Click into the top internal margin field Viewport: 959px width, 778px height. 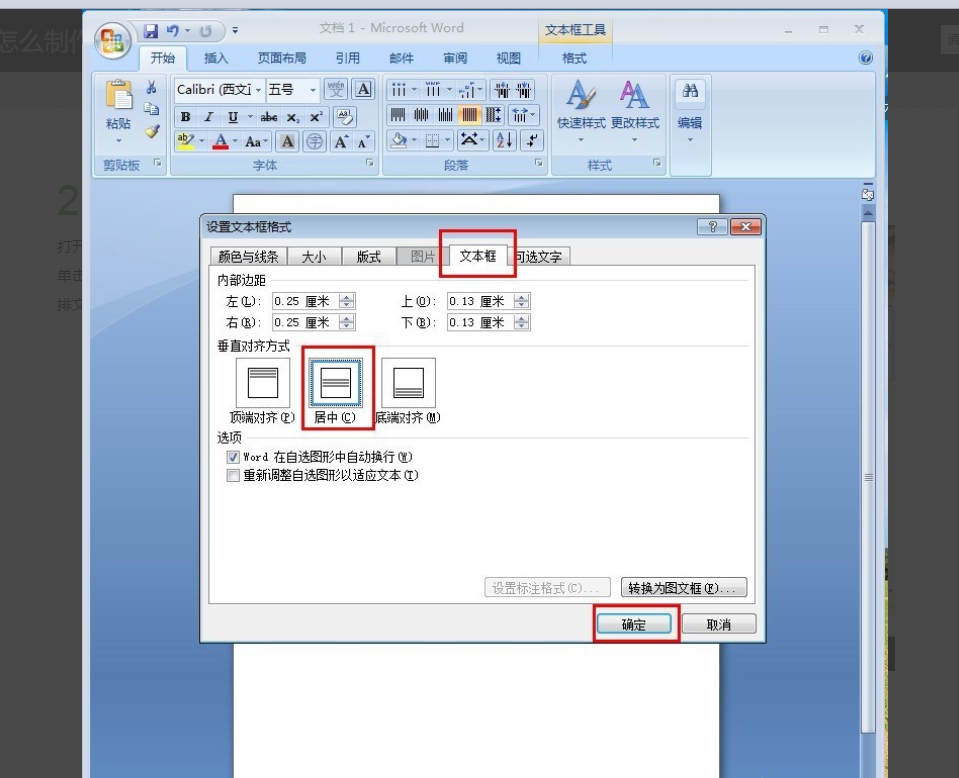pyautogui.click(x=481, y=302)
